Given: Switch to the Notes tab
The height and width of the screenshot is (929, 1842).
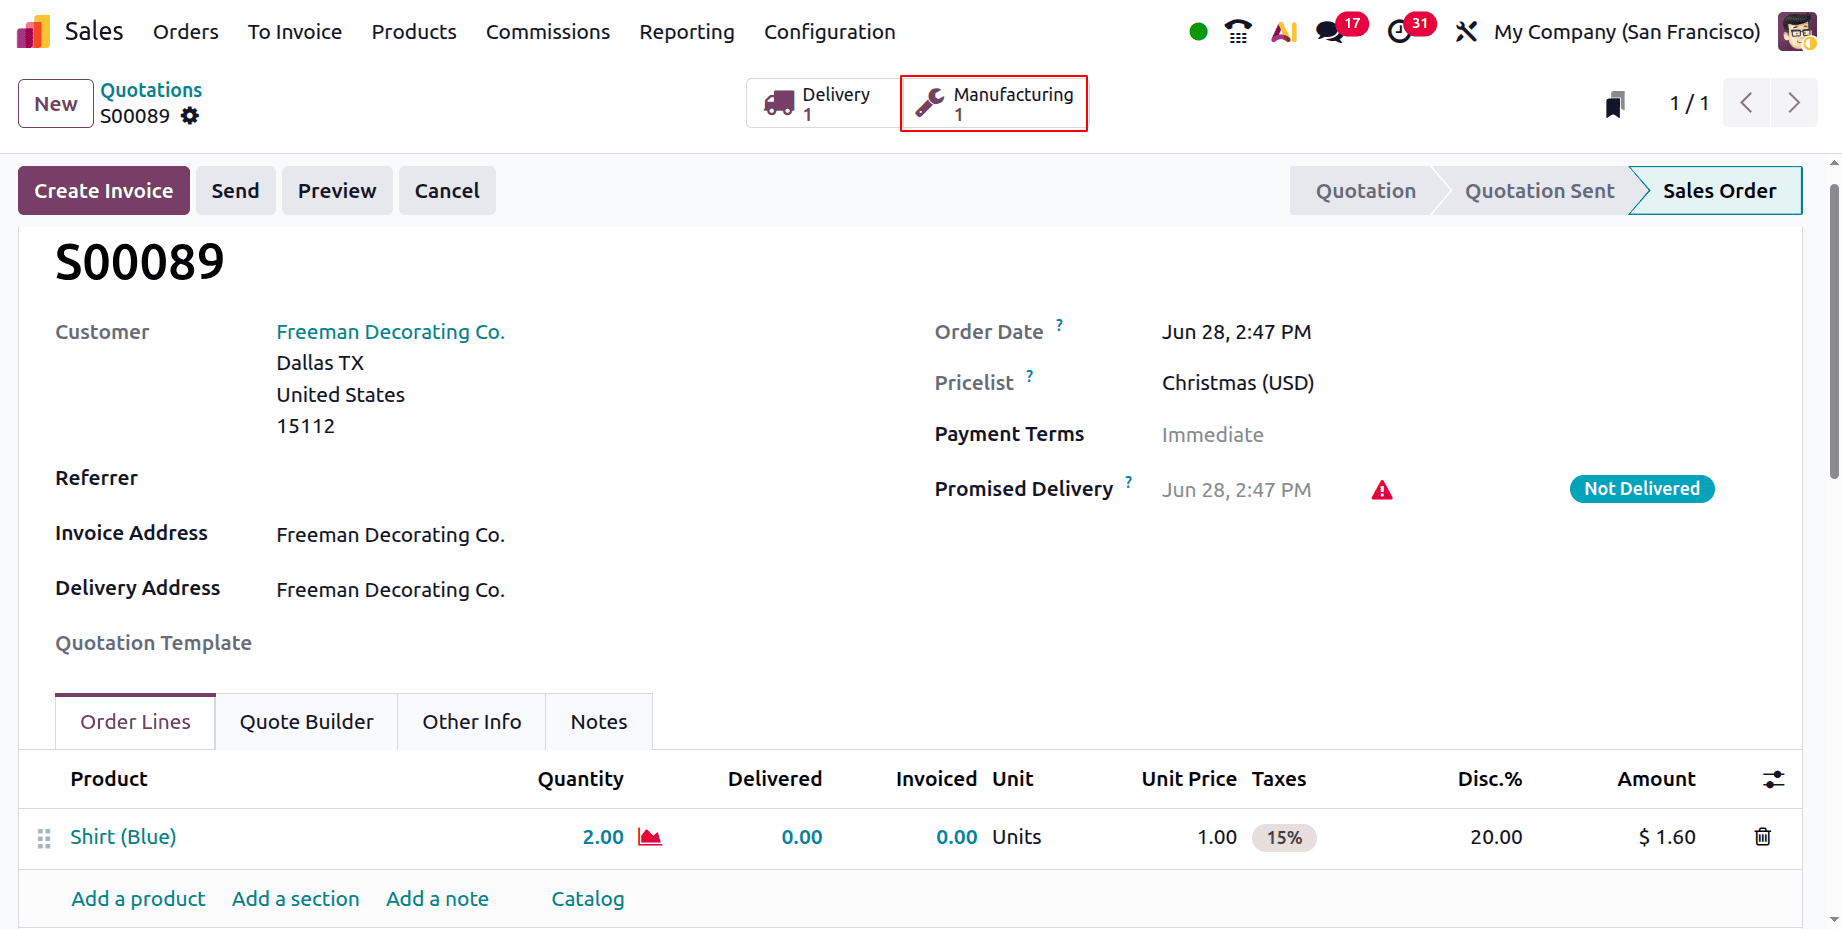Looking at the screenshot, I should pyautogui.click(x=599, y=722).
